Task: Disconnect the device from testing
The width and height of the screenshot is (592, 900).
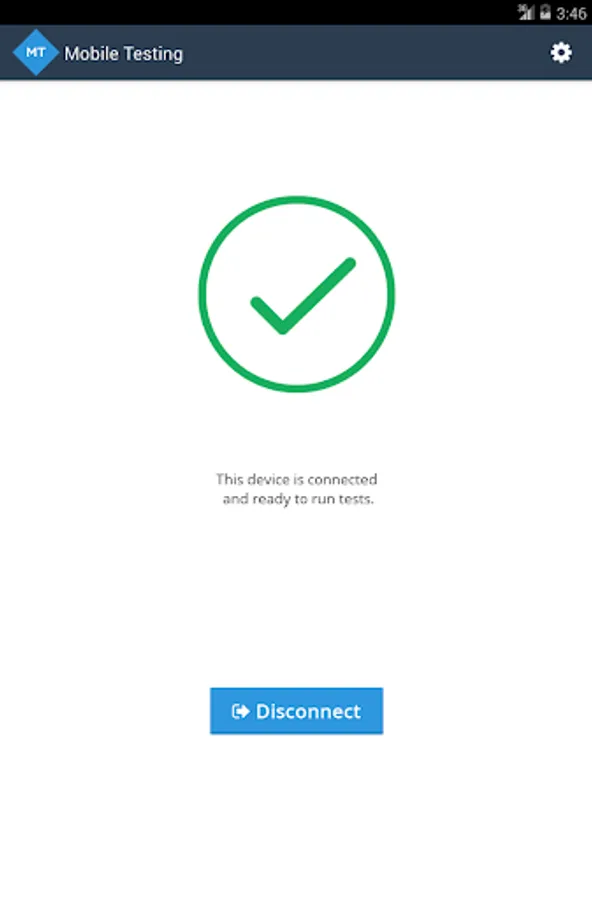Action: click(296, 711)
